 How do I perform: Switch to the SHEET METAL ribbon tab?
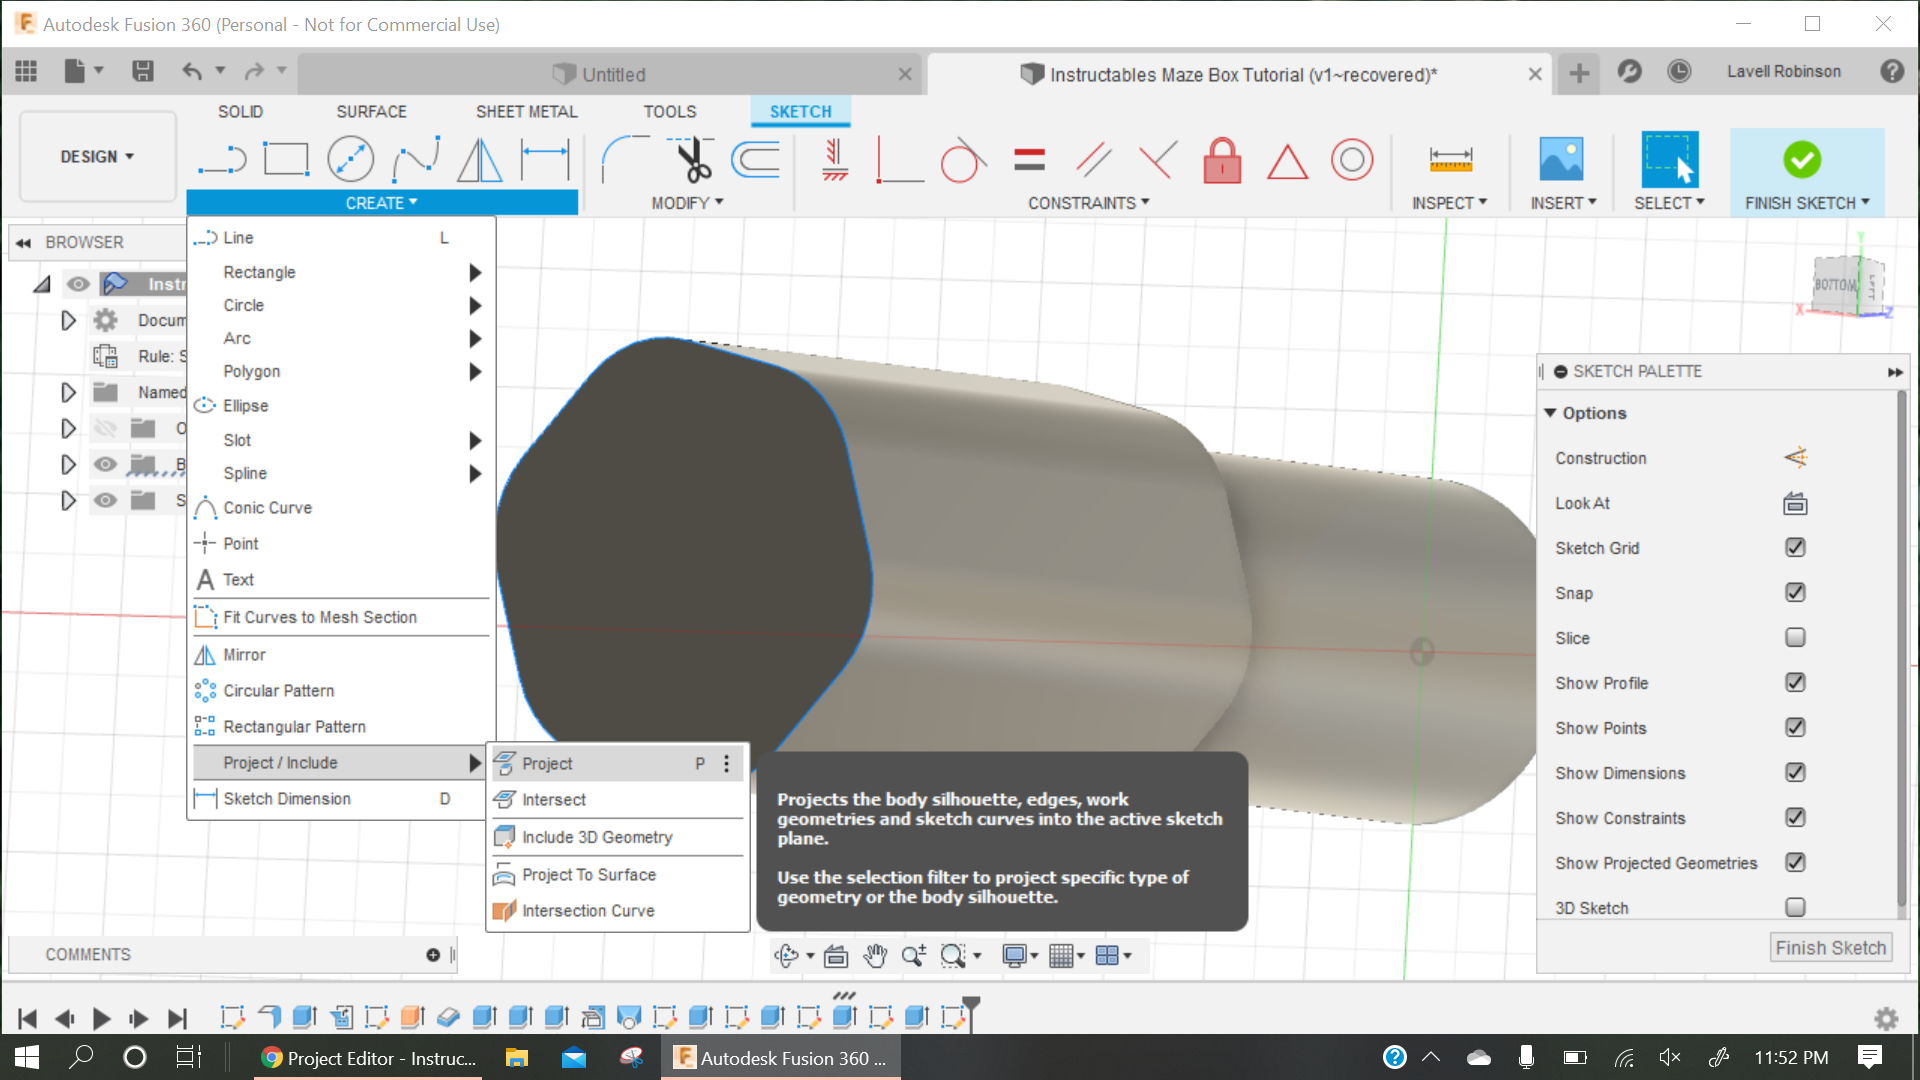coord(526,112)
